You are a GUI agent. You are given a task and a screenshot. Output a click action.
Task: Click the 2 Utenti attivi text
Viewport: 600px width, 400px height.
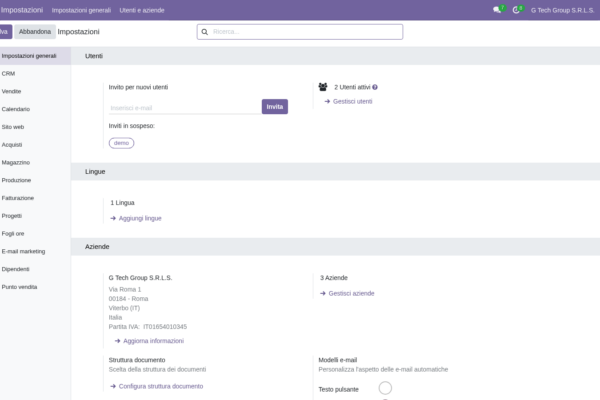(352, 87)
